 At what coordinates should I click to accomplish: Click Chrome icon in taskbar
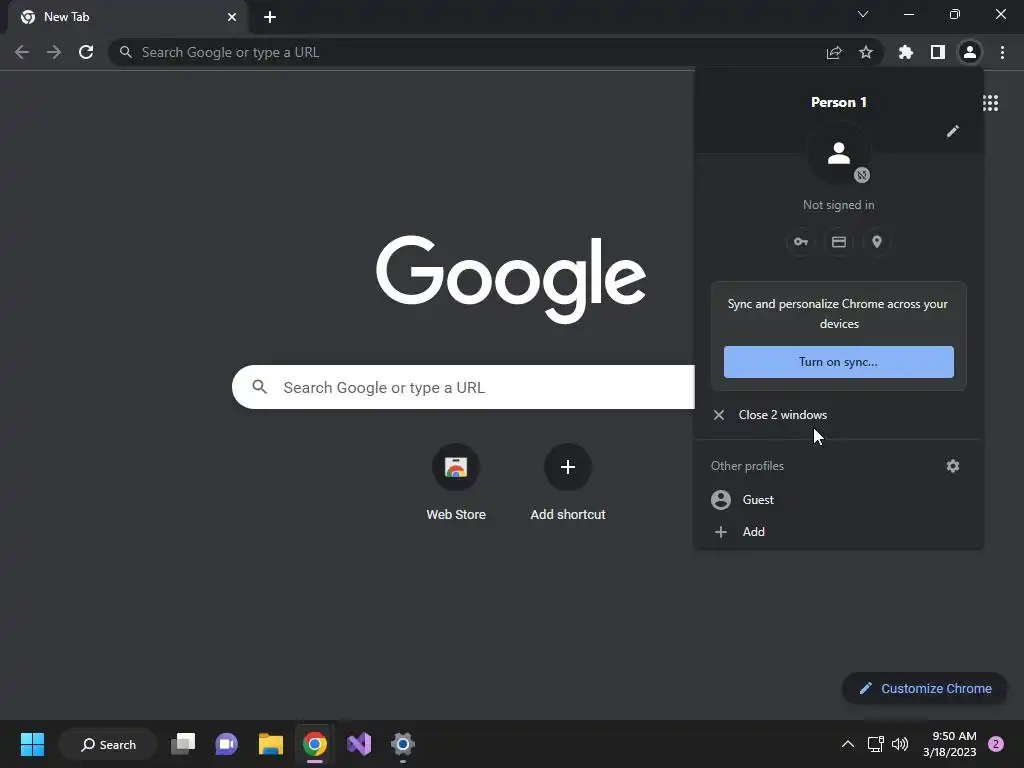click(315, 744)
